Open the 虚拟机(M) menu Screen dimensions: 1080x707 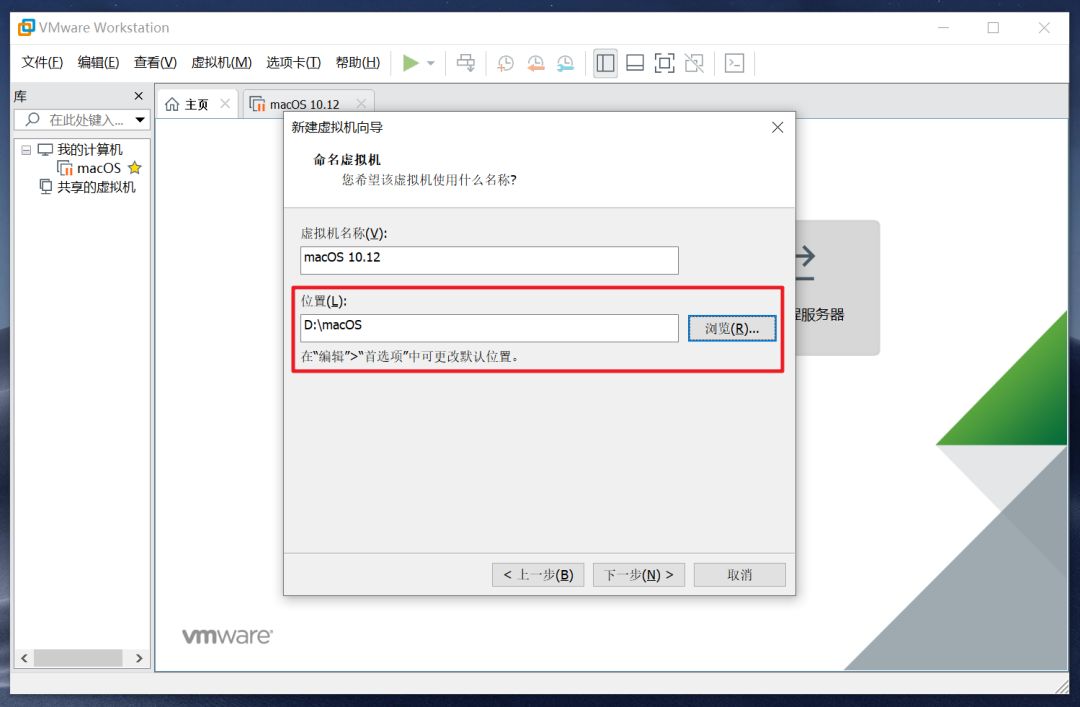tap(221, 63)
